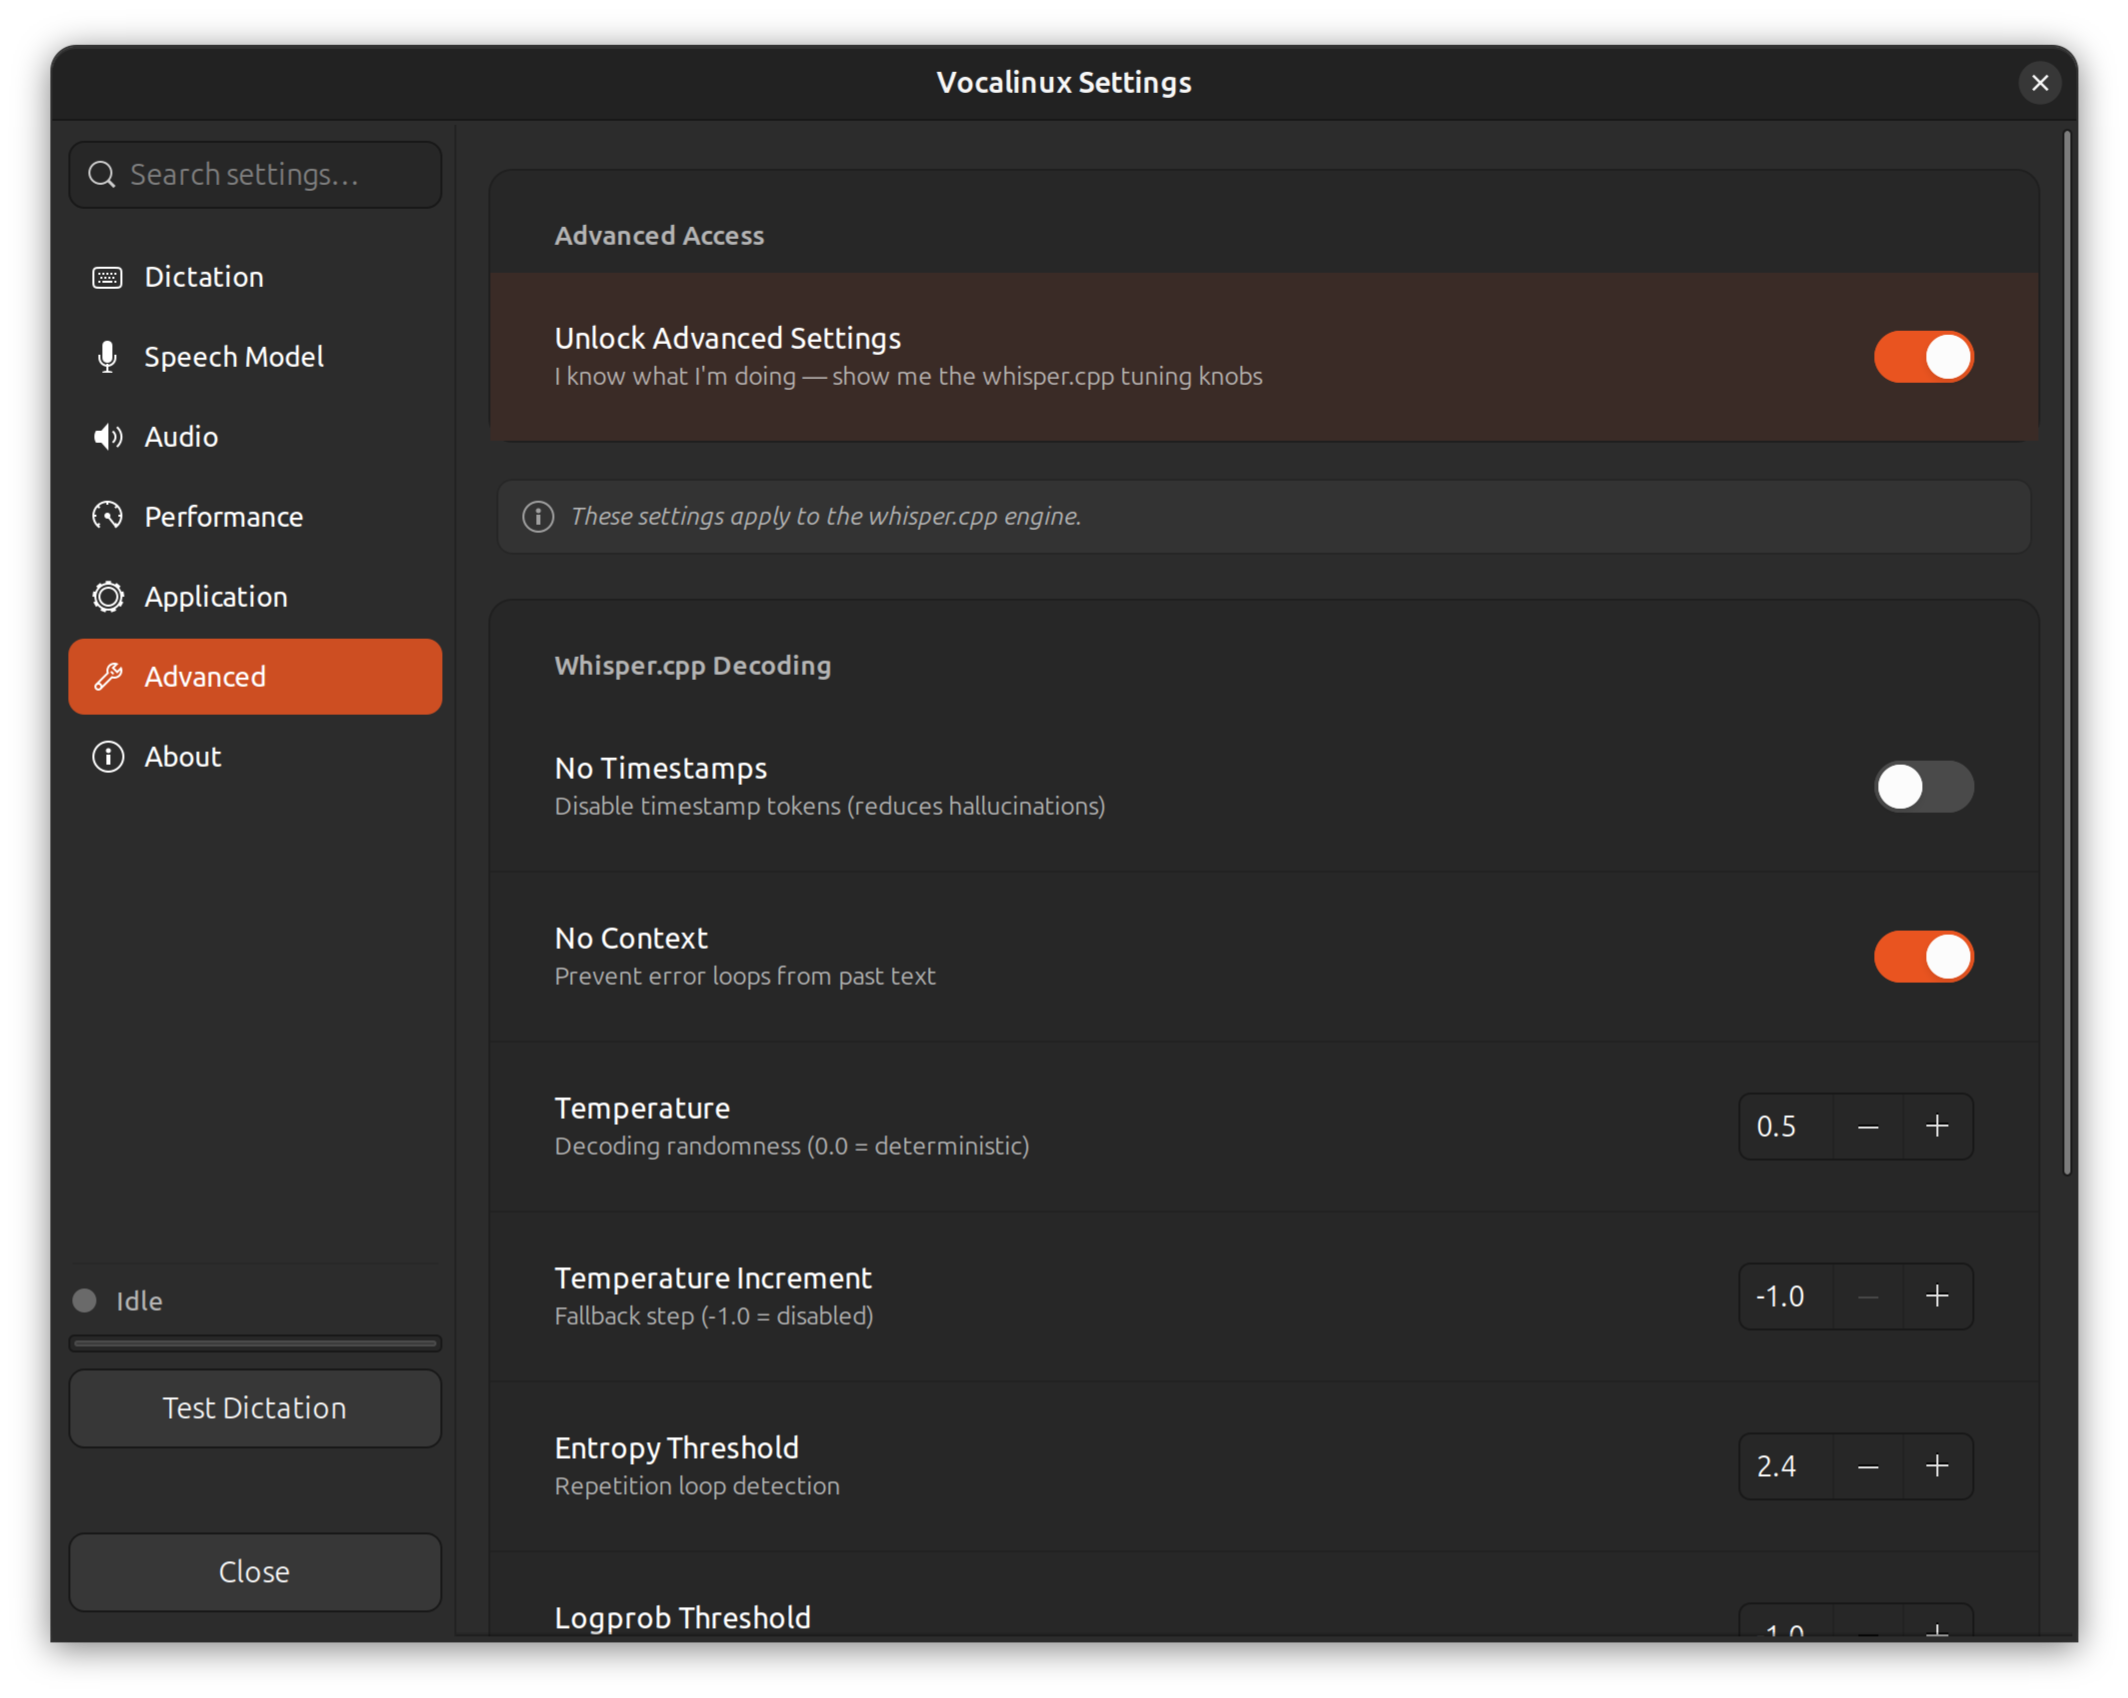Increase the Entropy Threshold value

[1937, 1467]
